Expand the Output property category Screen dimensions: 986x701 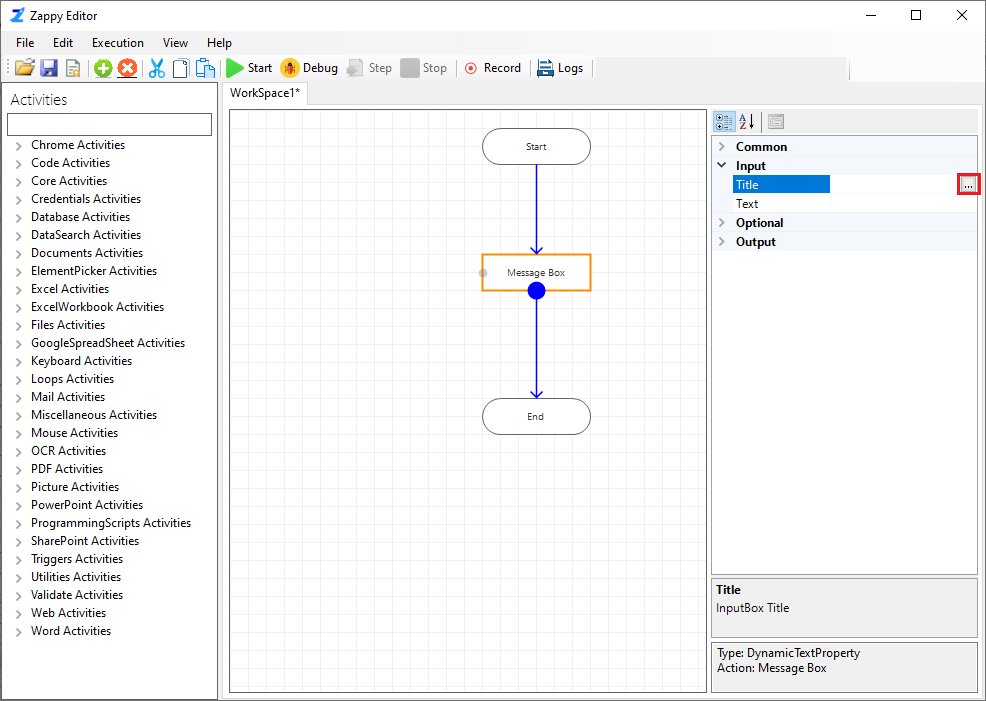pyautogui.click(x=722, y=242)
